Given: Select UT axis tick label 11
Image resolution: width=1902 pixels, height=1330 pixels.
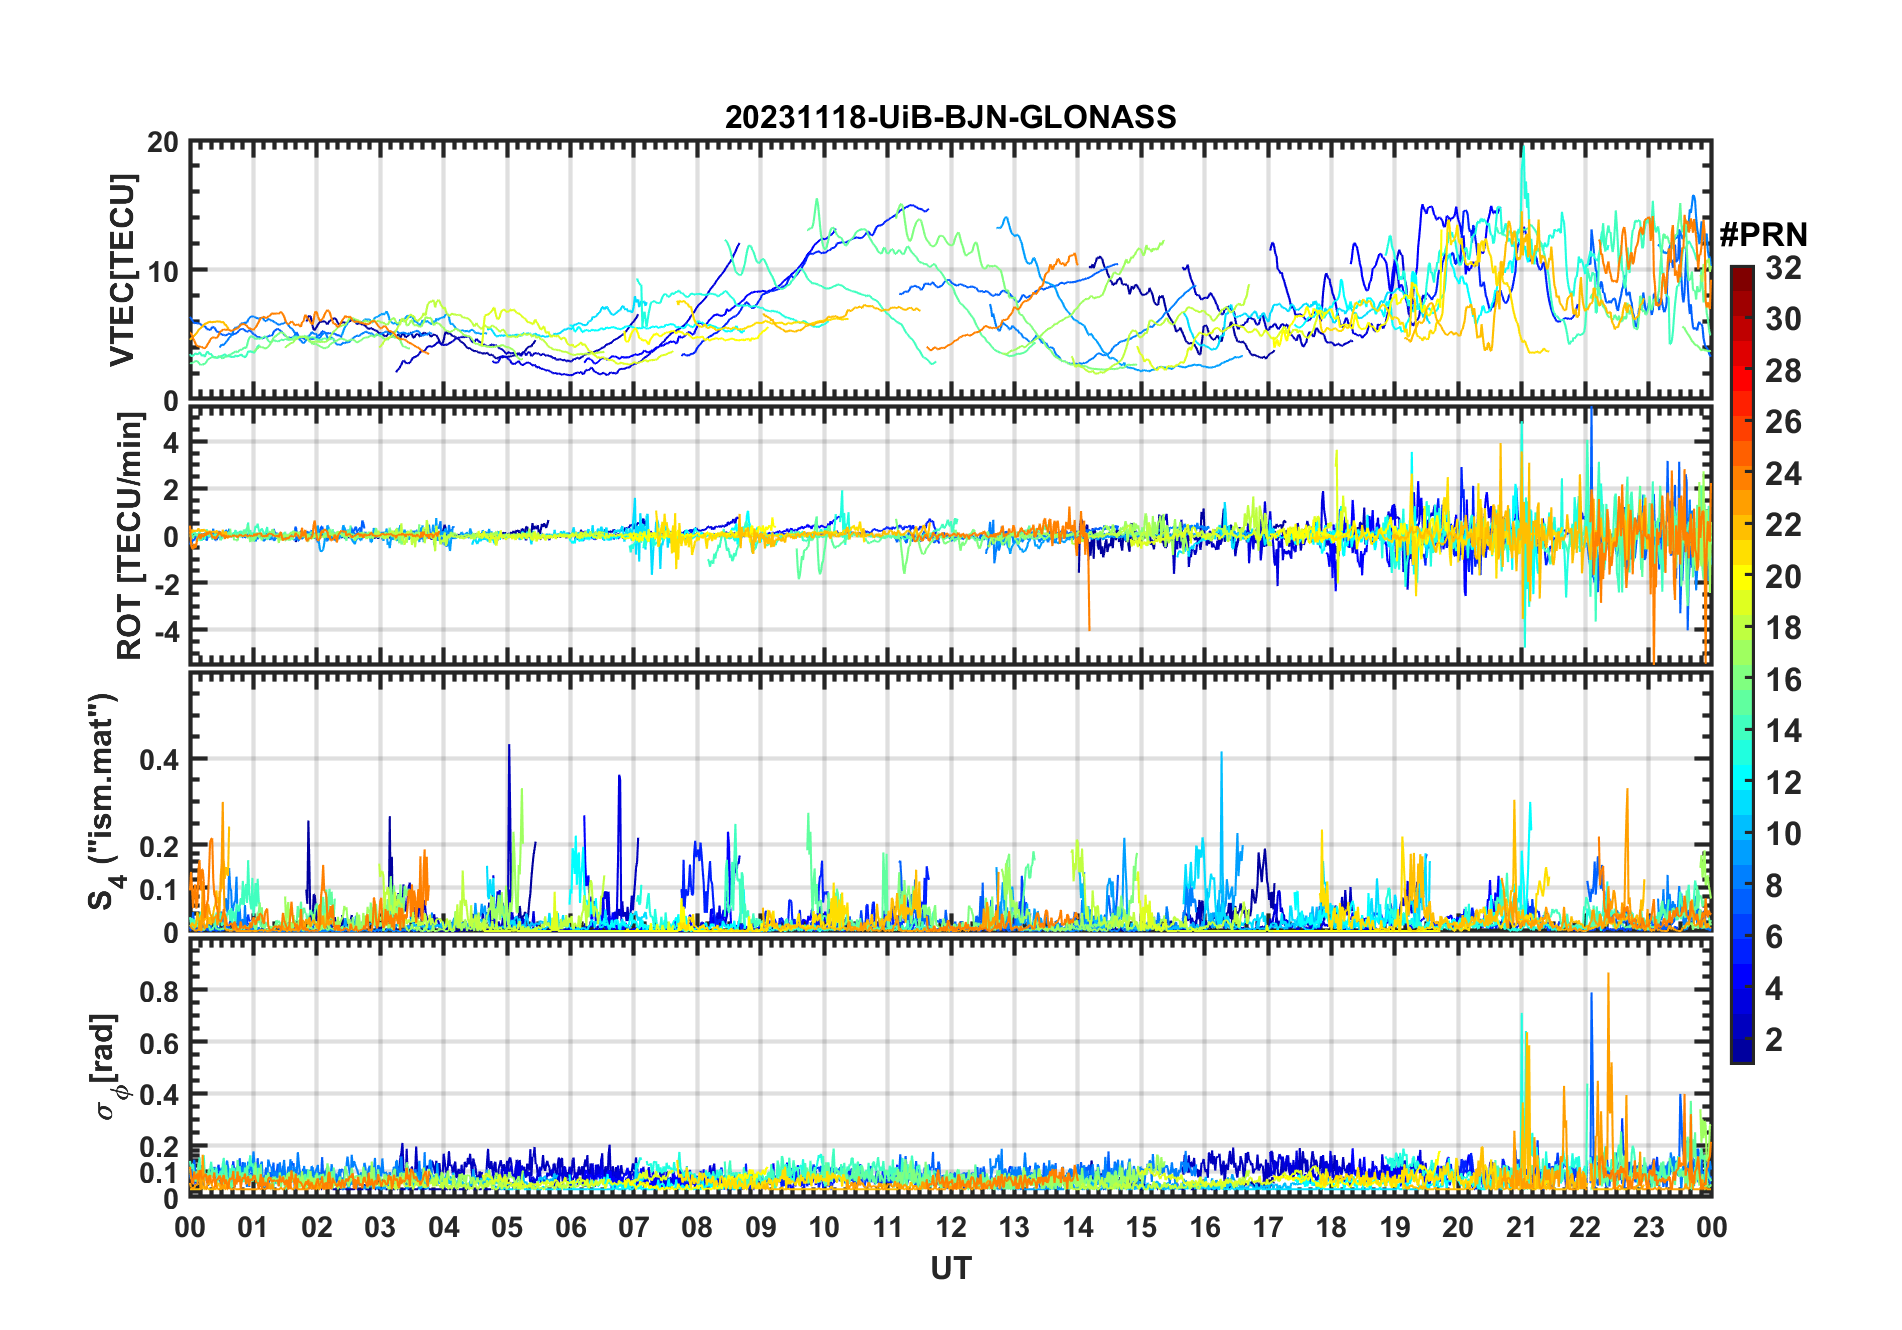Looking at the screenshot, I should pyautogui.click(x=888, y=1227).
